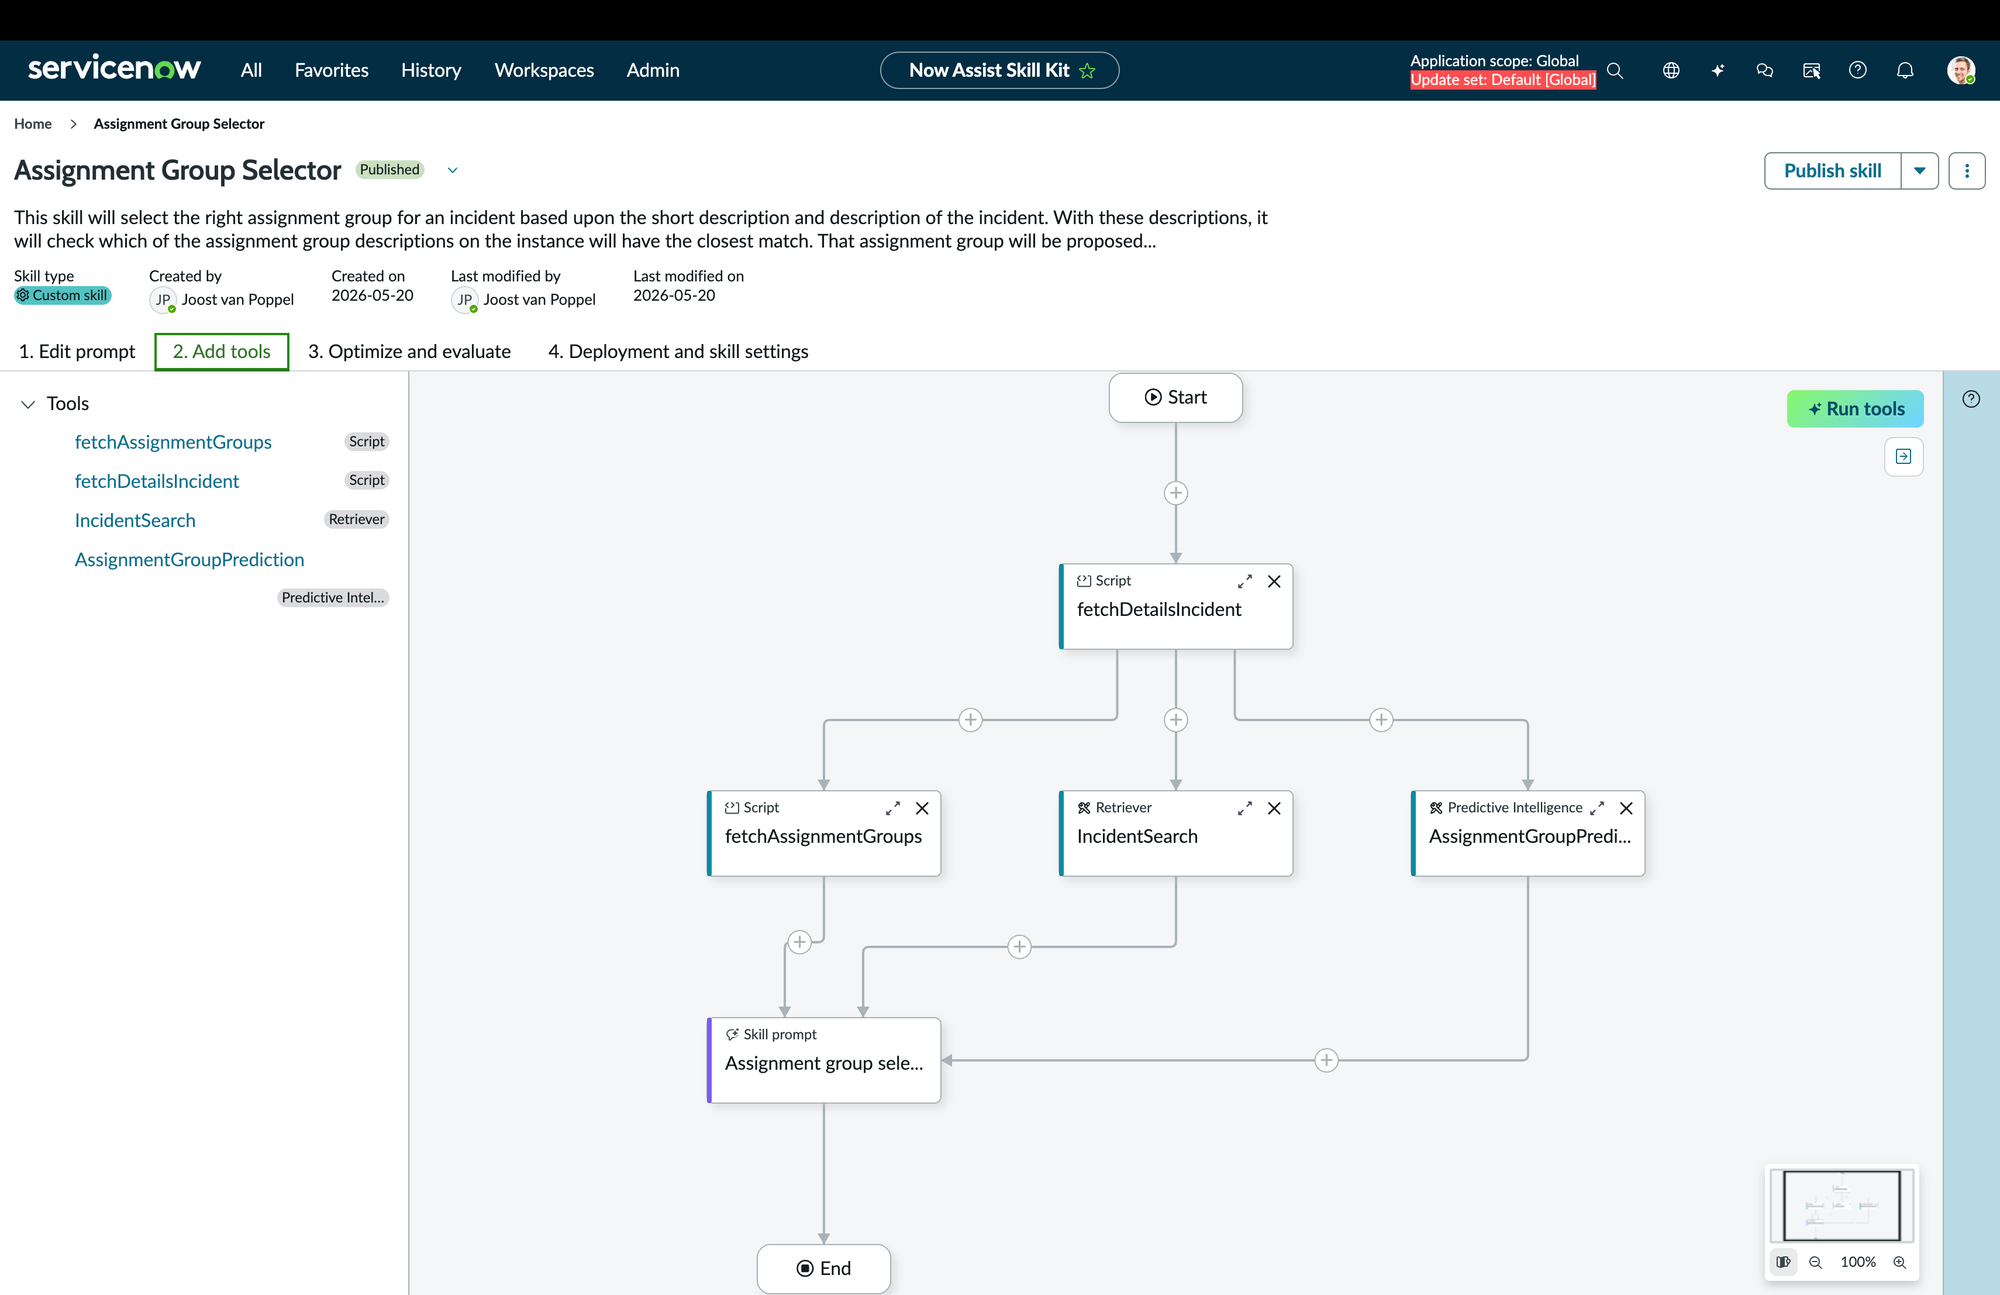This screenshot has width=2000, height=1295.
Task: Open the user avatar menu
Action: tap(1961, 70)
